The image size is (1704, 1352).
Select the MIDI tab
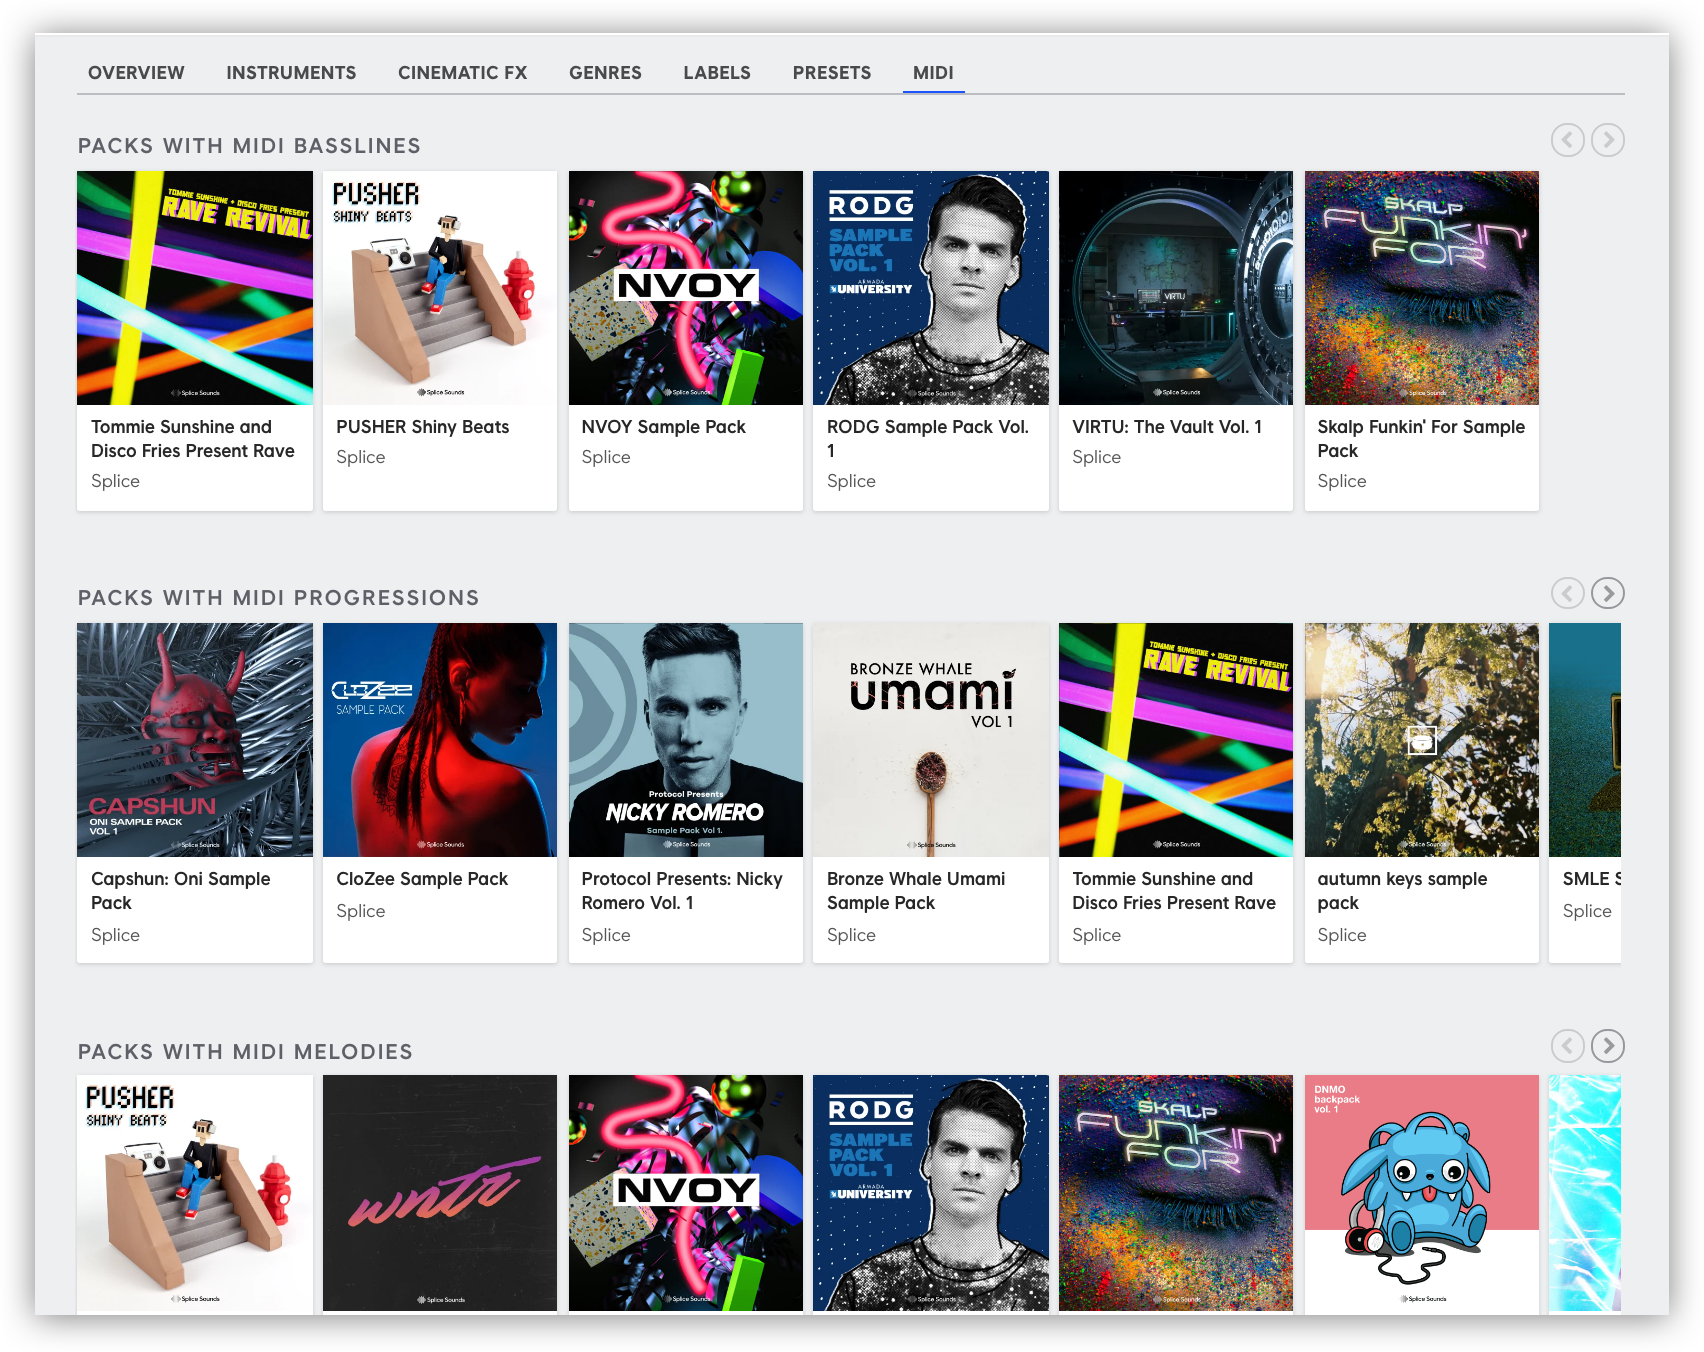click(933, 73)
